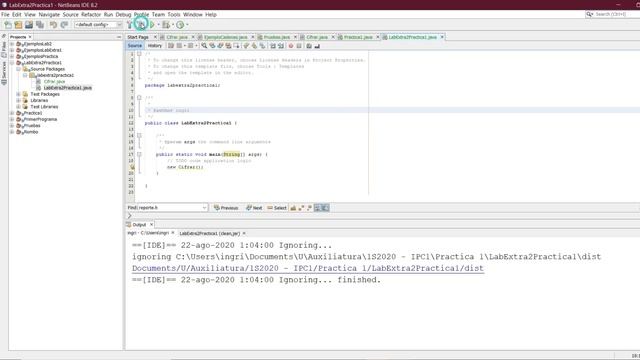Click the Files side panel tab
The width and height of the screenshot is (640, 360).
[x=4, y=49]
